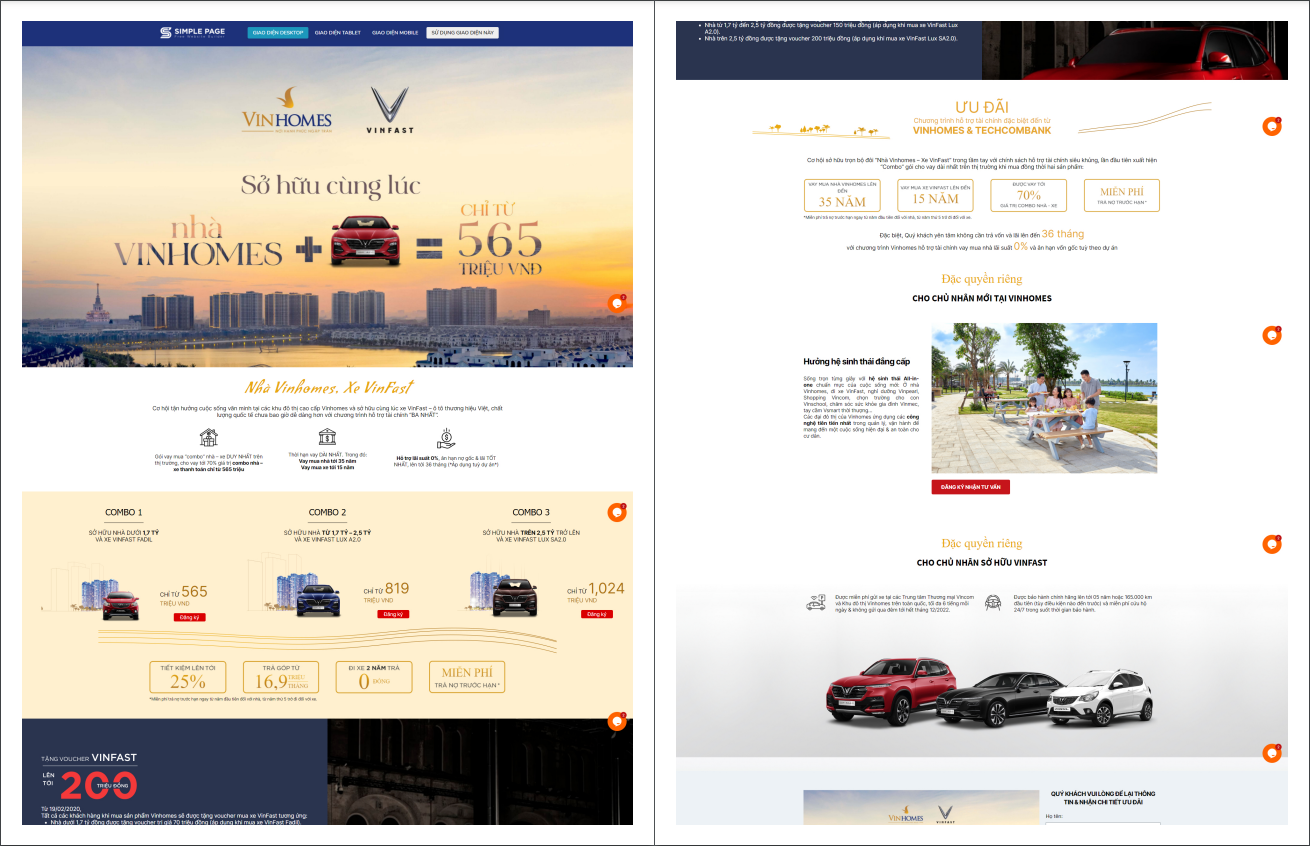Screen dimensions: 1310x846
Task: Click the '36 tháng' highlighted text
Action: (1062, 233)
